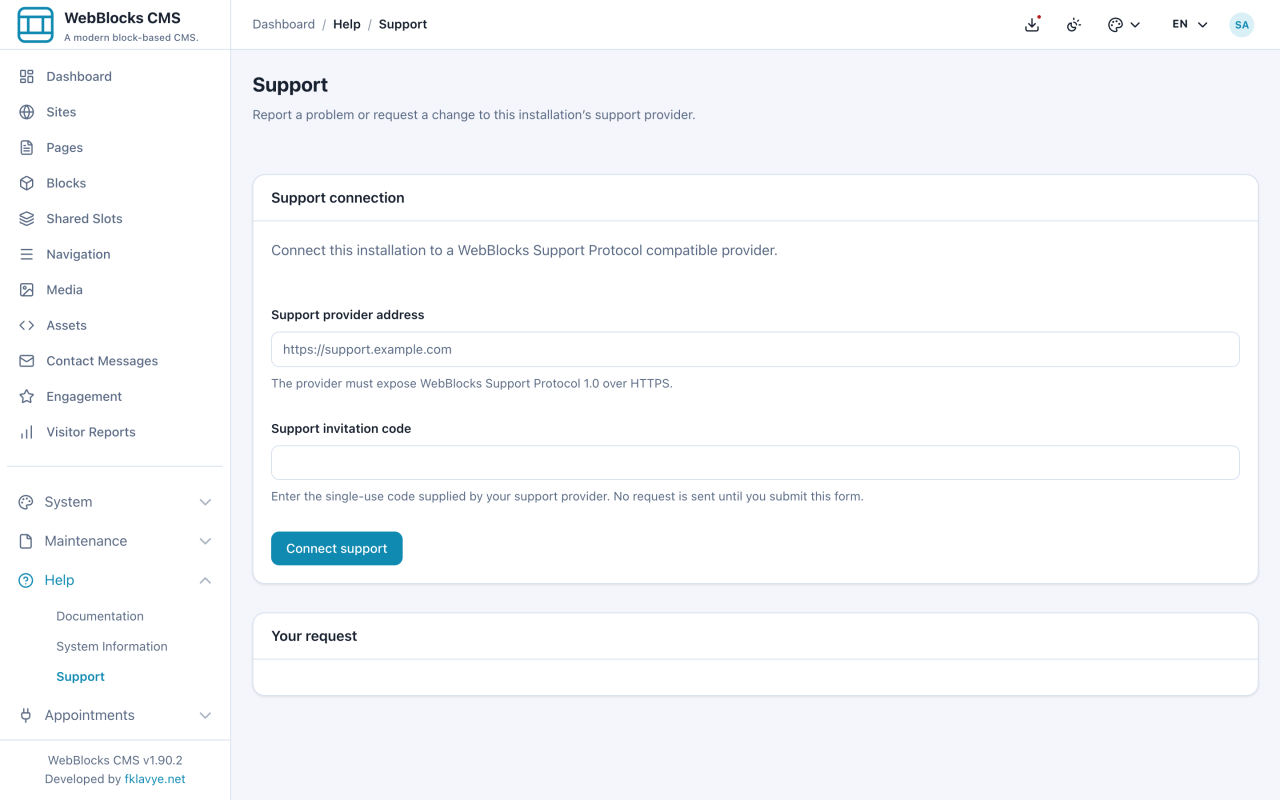Collapse the Help sidebar section
This screenshot has height=800, width=1280.
(115, 580)
